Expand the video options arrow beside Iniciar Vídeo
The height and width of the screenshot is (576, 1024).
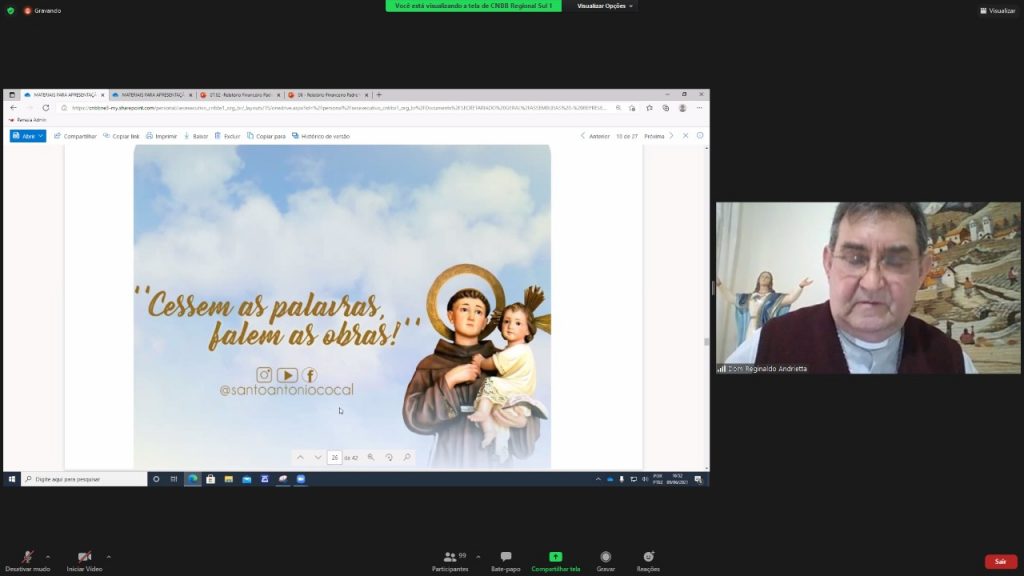(x=108, y=556)
